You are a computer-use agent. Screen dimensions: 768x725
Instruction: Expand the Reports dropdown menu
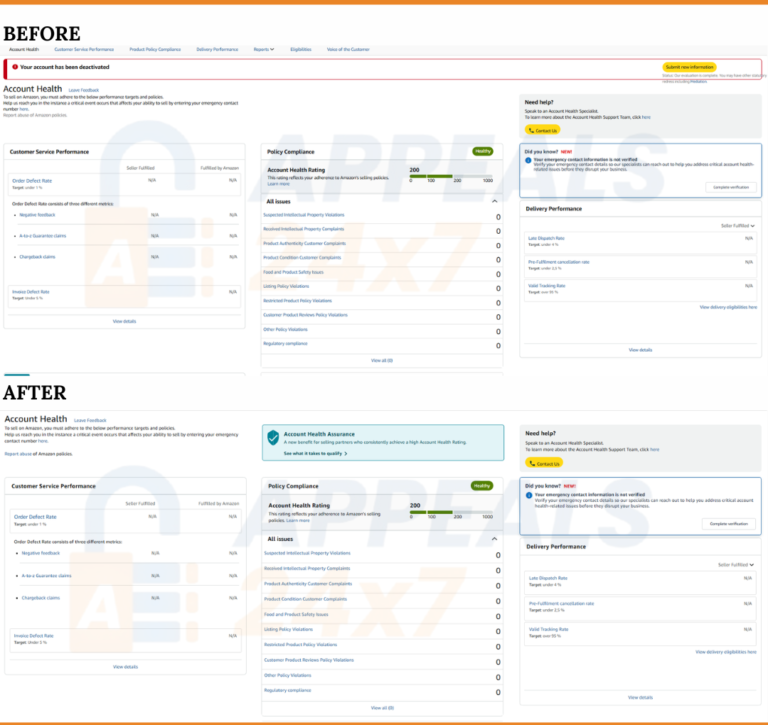[264, 49]
